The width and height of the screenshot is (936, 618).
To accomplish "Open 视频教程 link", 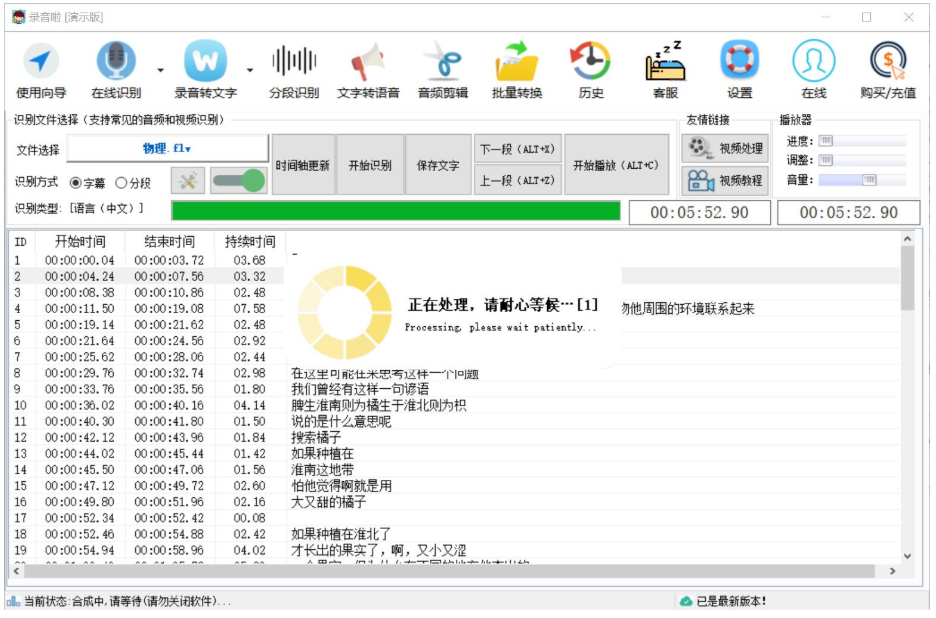I will point(725,180).
